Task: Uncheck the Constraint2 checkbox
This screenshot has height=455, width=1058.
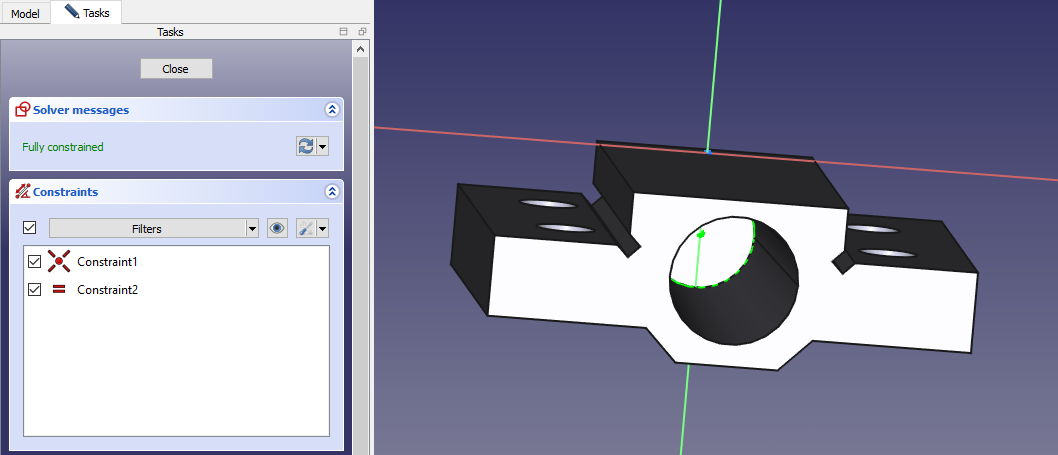Action: [35, 290]
